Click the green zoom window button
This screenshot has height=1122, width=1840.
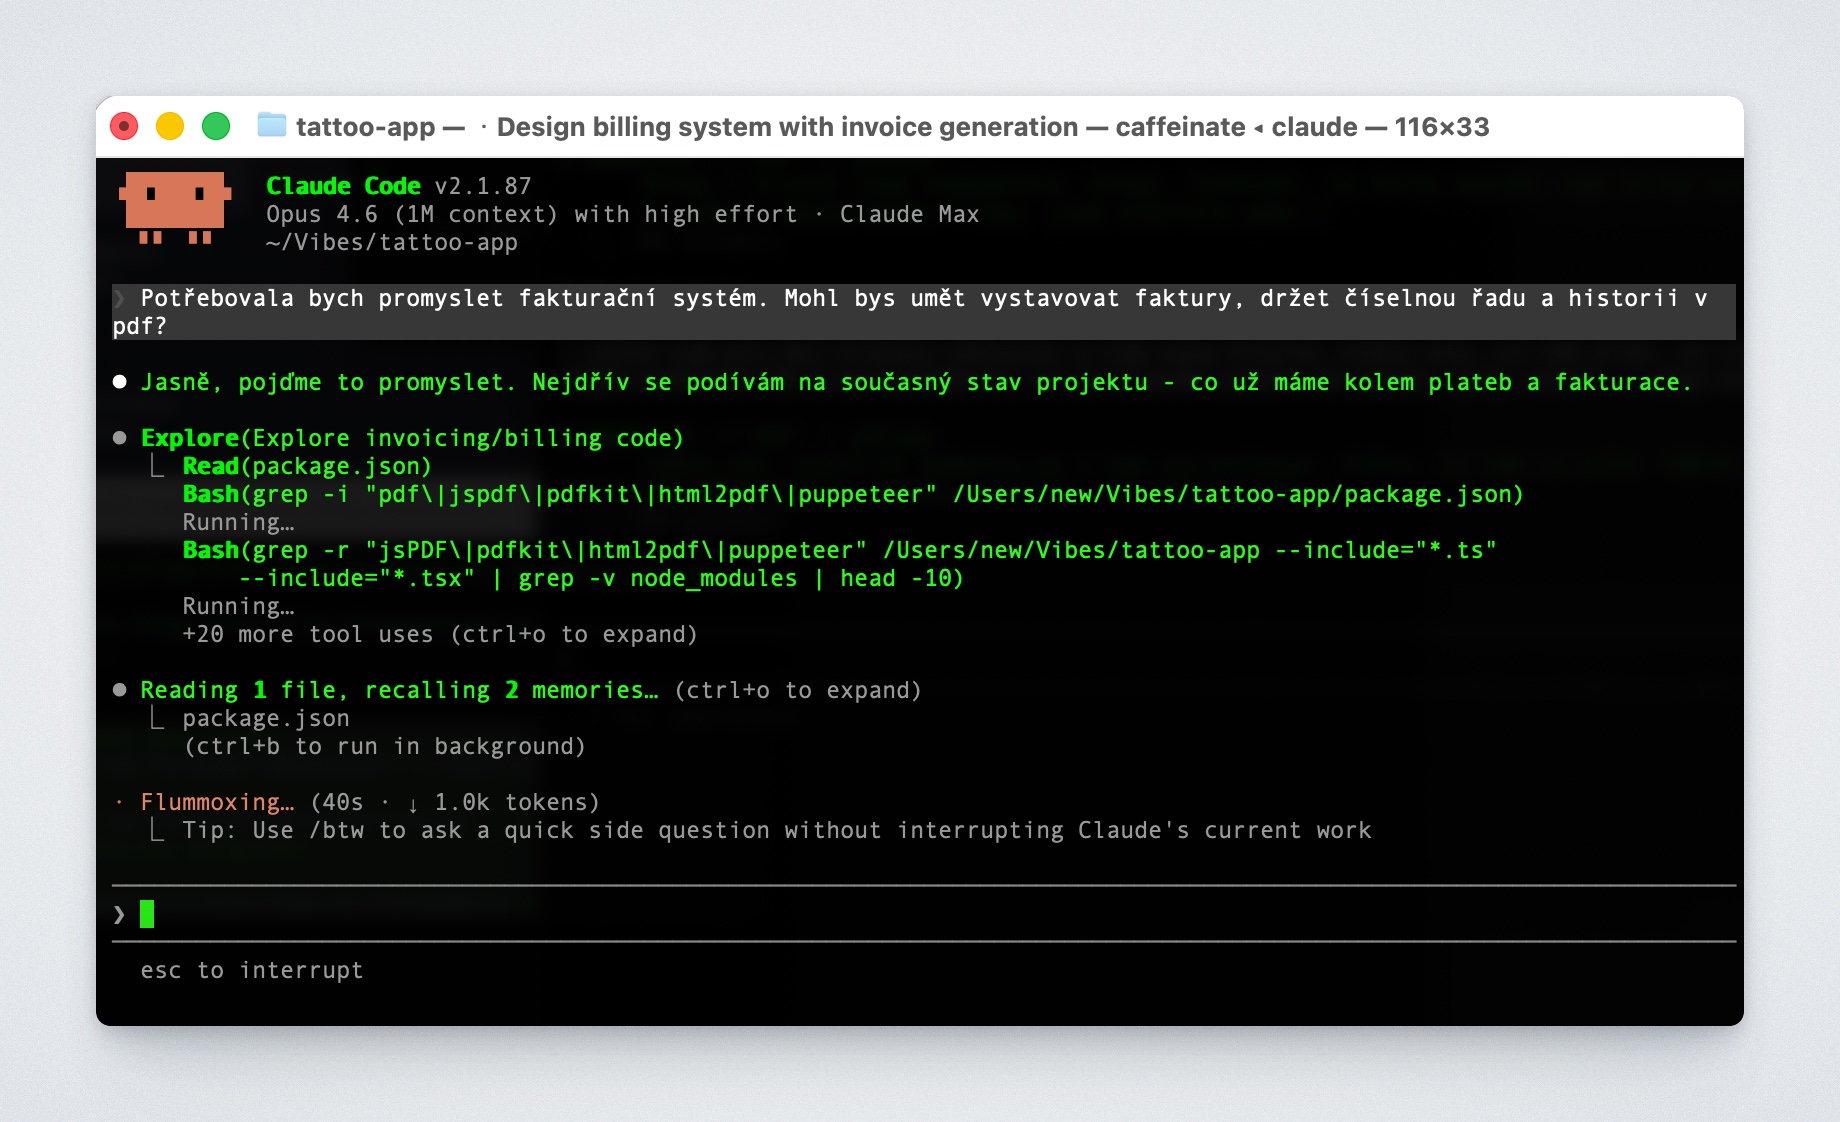tap(216, 126)
